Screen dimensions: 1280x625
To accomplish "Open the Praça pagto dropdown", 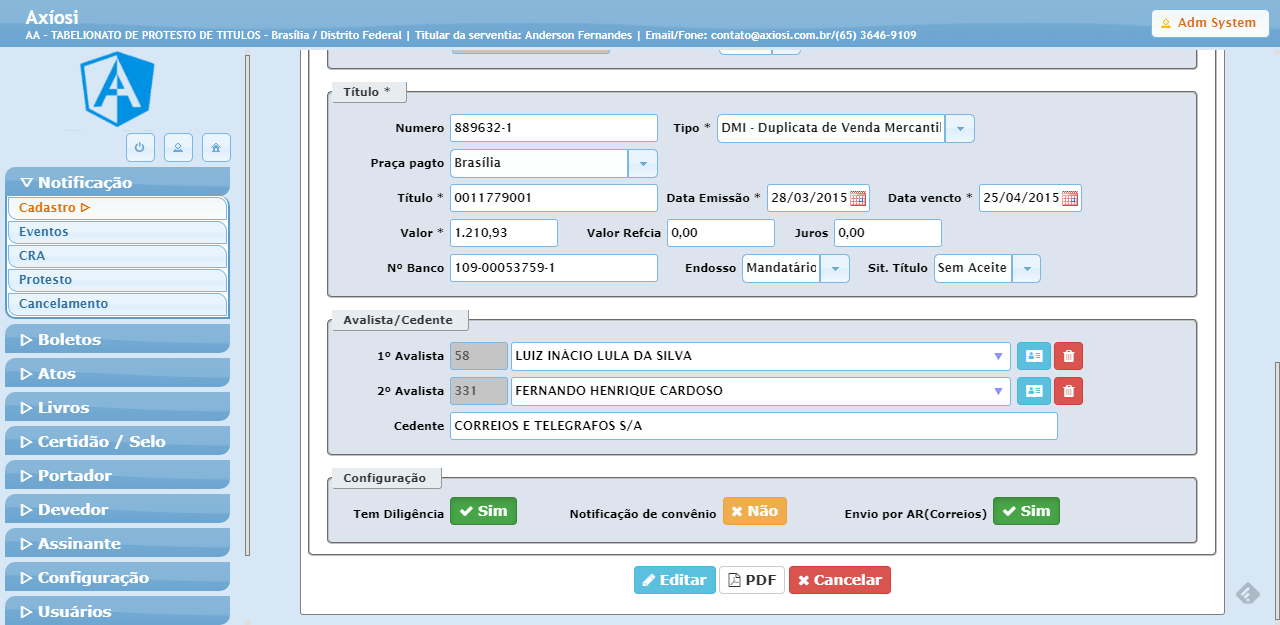I will click(643, 163).
